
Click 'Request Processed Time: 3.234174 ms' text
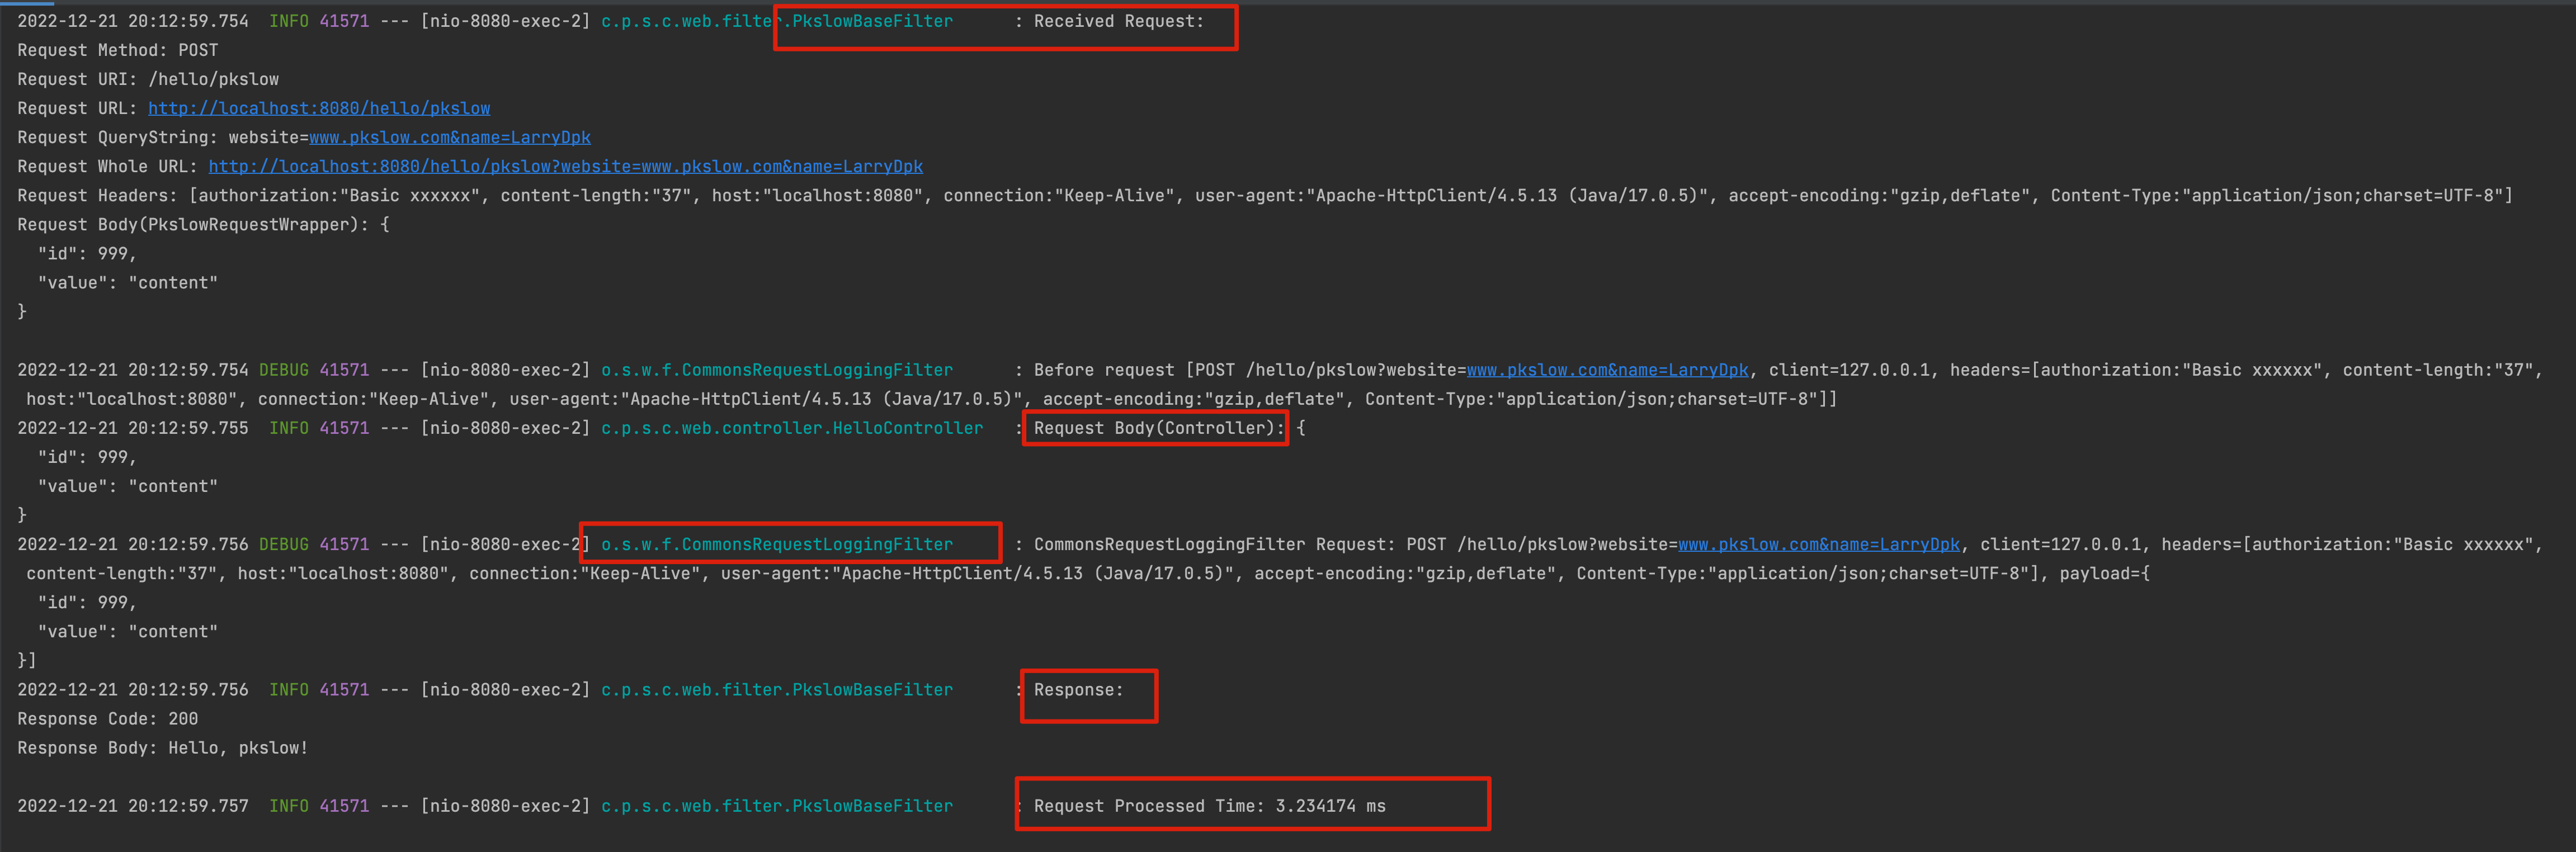[x=1209, y=806]
